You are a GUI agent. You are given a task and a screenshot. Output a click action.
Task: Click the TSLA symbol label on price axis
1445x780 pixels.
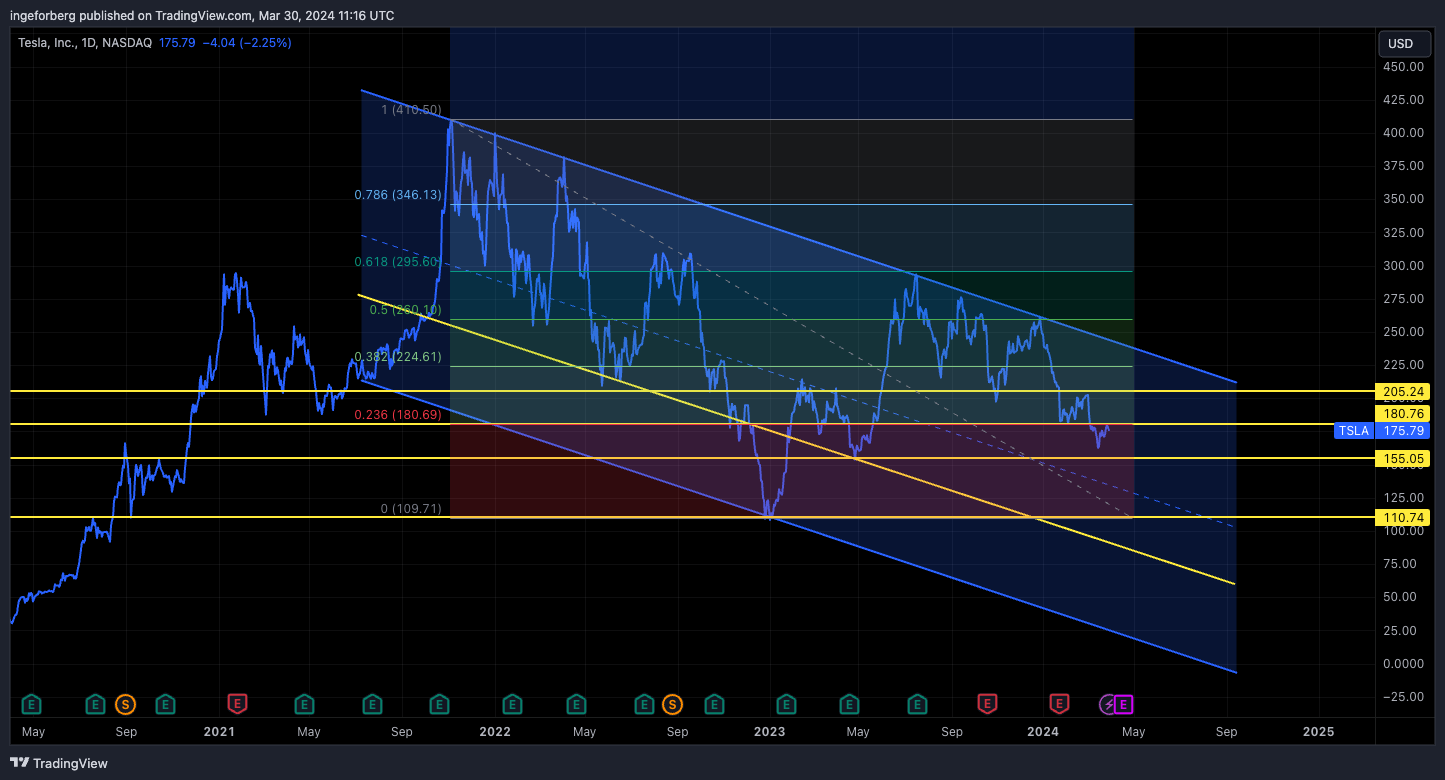click(1354, 431)
